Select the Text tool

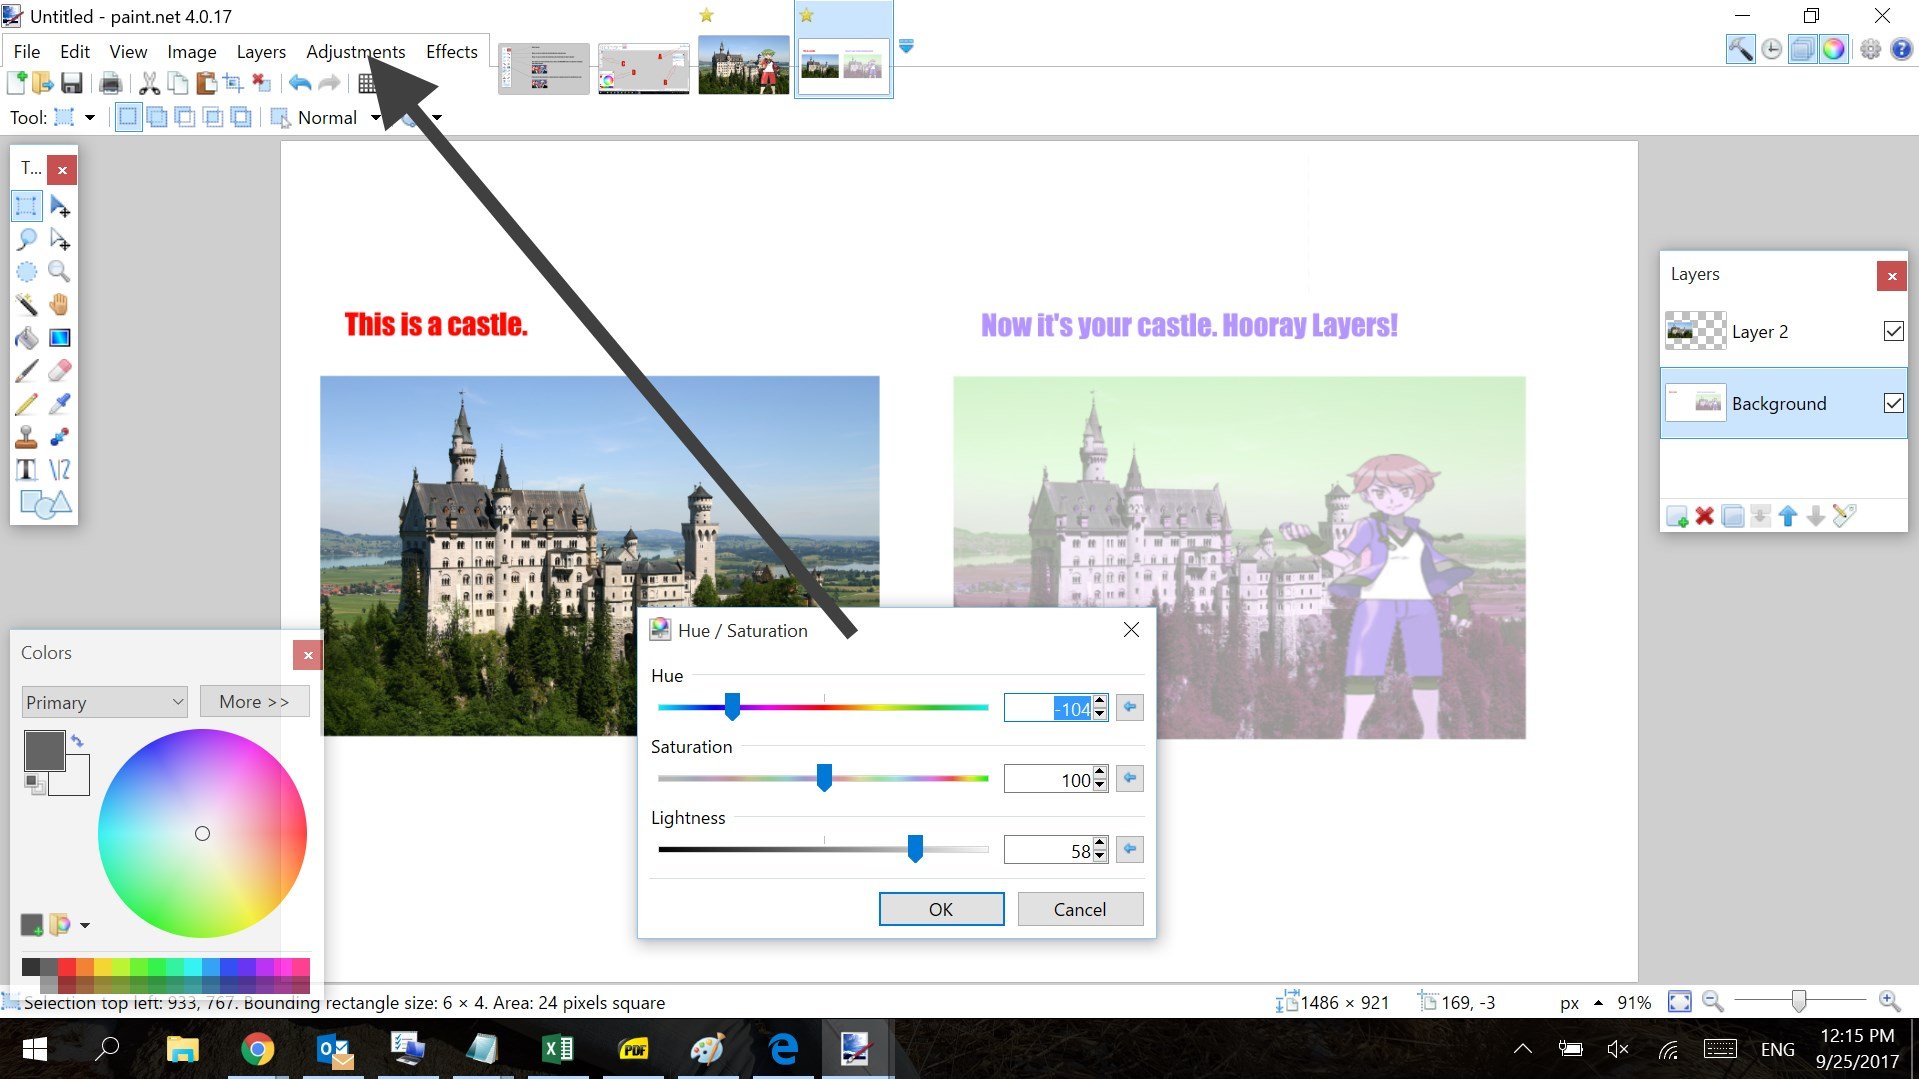27,470
